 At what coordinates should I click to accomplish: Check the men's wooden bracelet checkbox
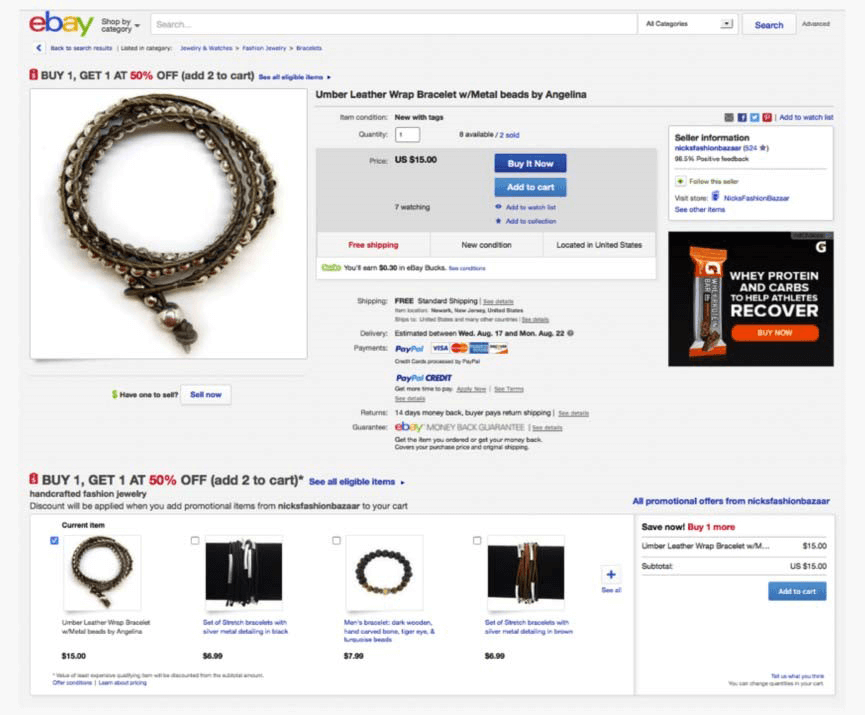point(336,541)
